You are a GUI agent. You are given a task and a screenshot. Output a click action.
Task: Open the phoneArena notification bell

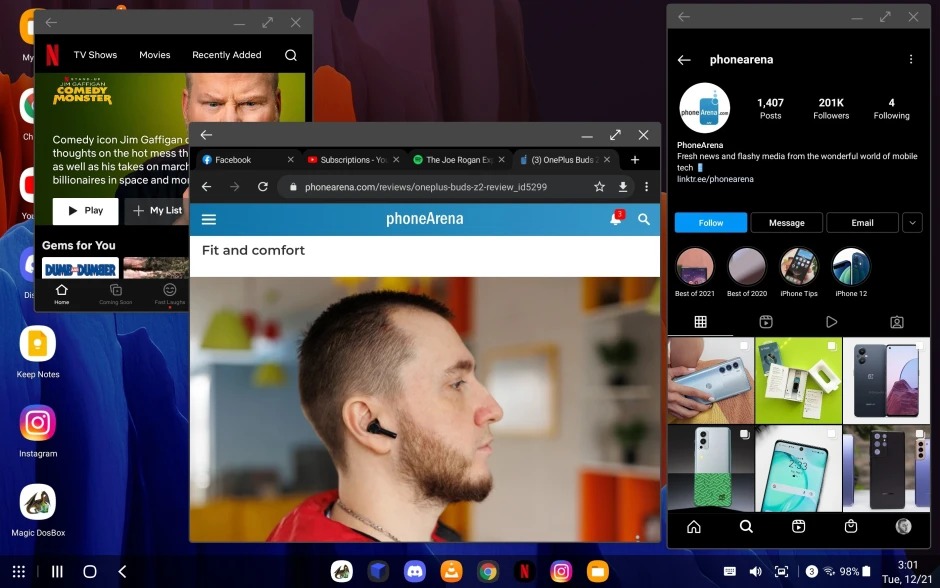coord(615,220)
